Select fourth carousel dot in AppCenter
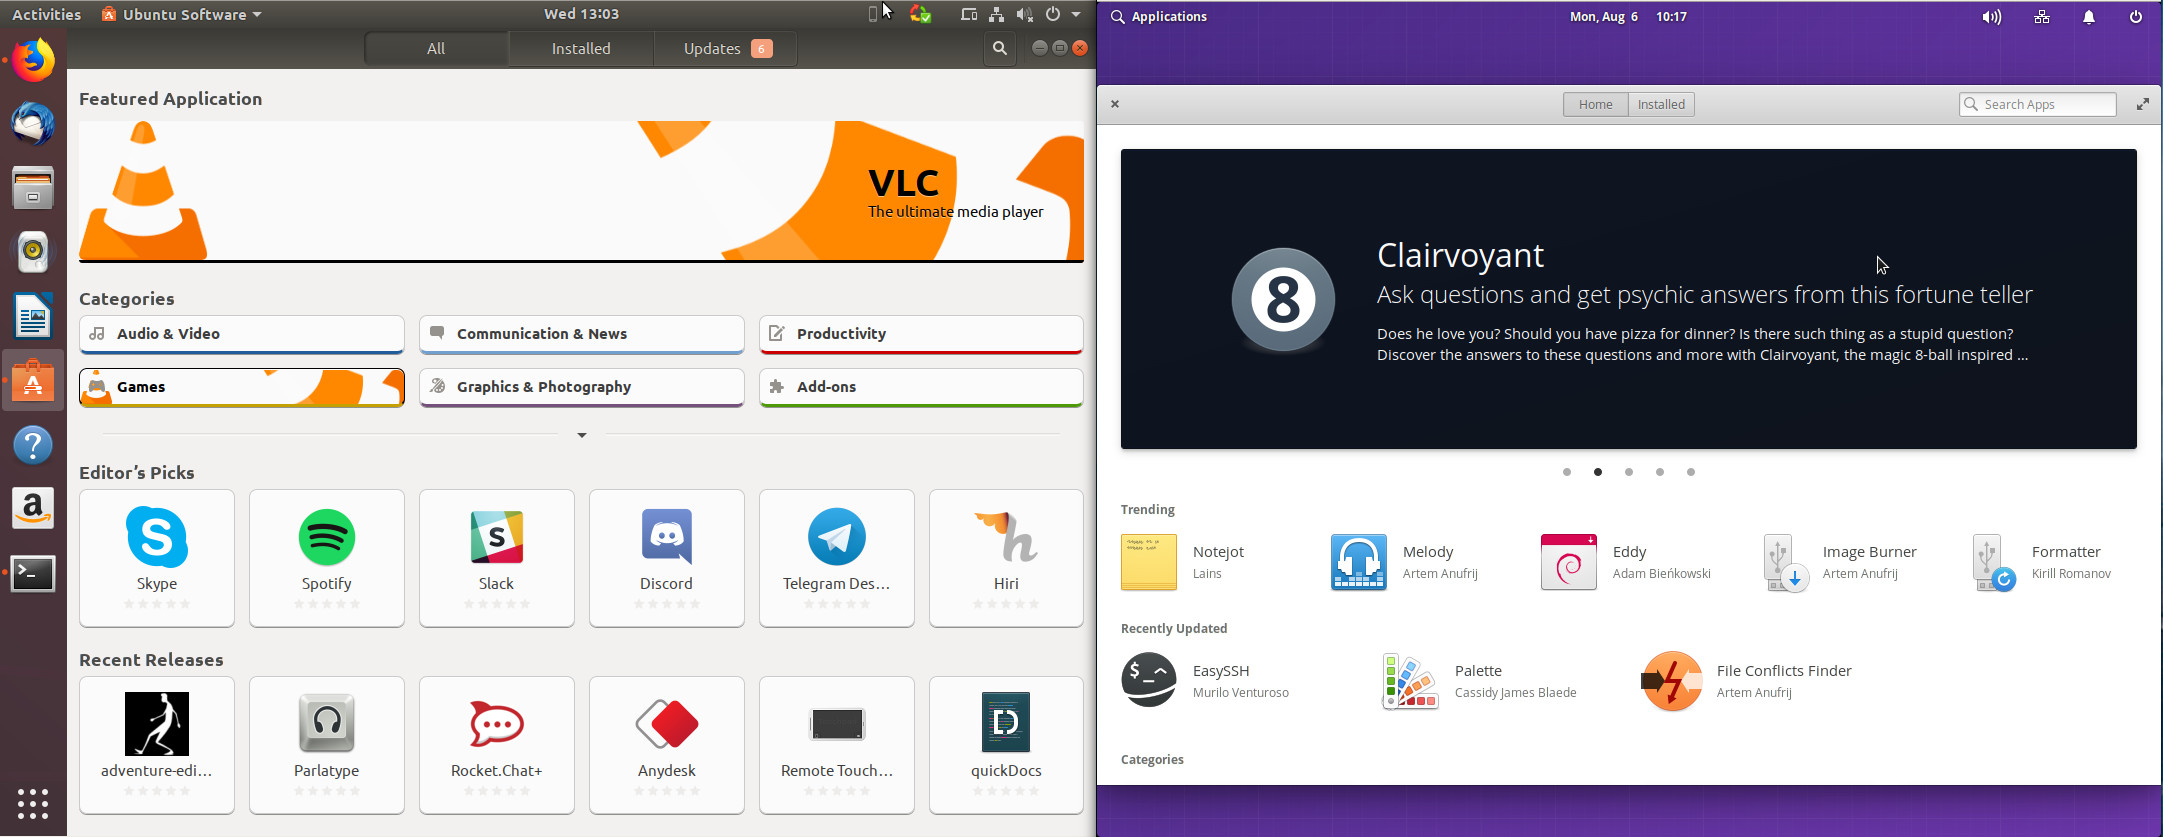Viewport: 2163px width, 837px height. tap(1660, 472)
